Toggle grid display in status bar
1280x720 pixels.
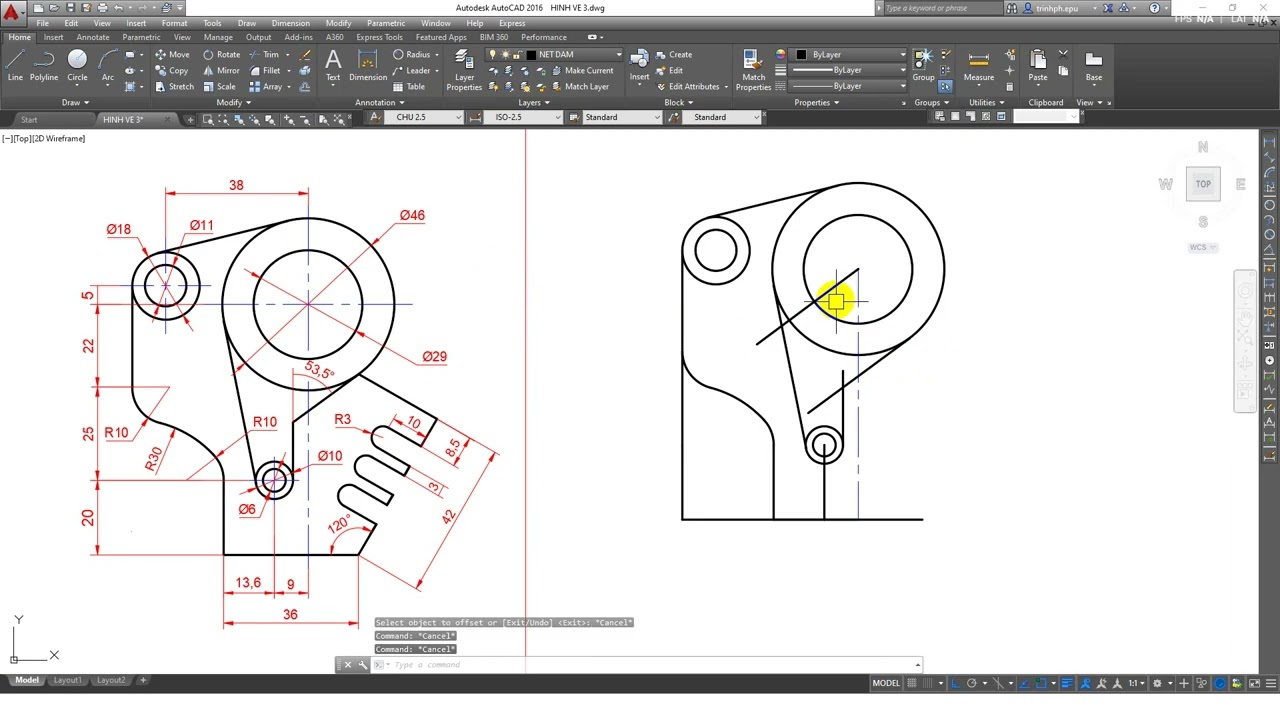pos(912,684)
